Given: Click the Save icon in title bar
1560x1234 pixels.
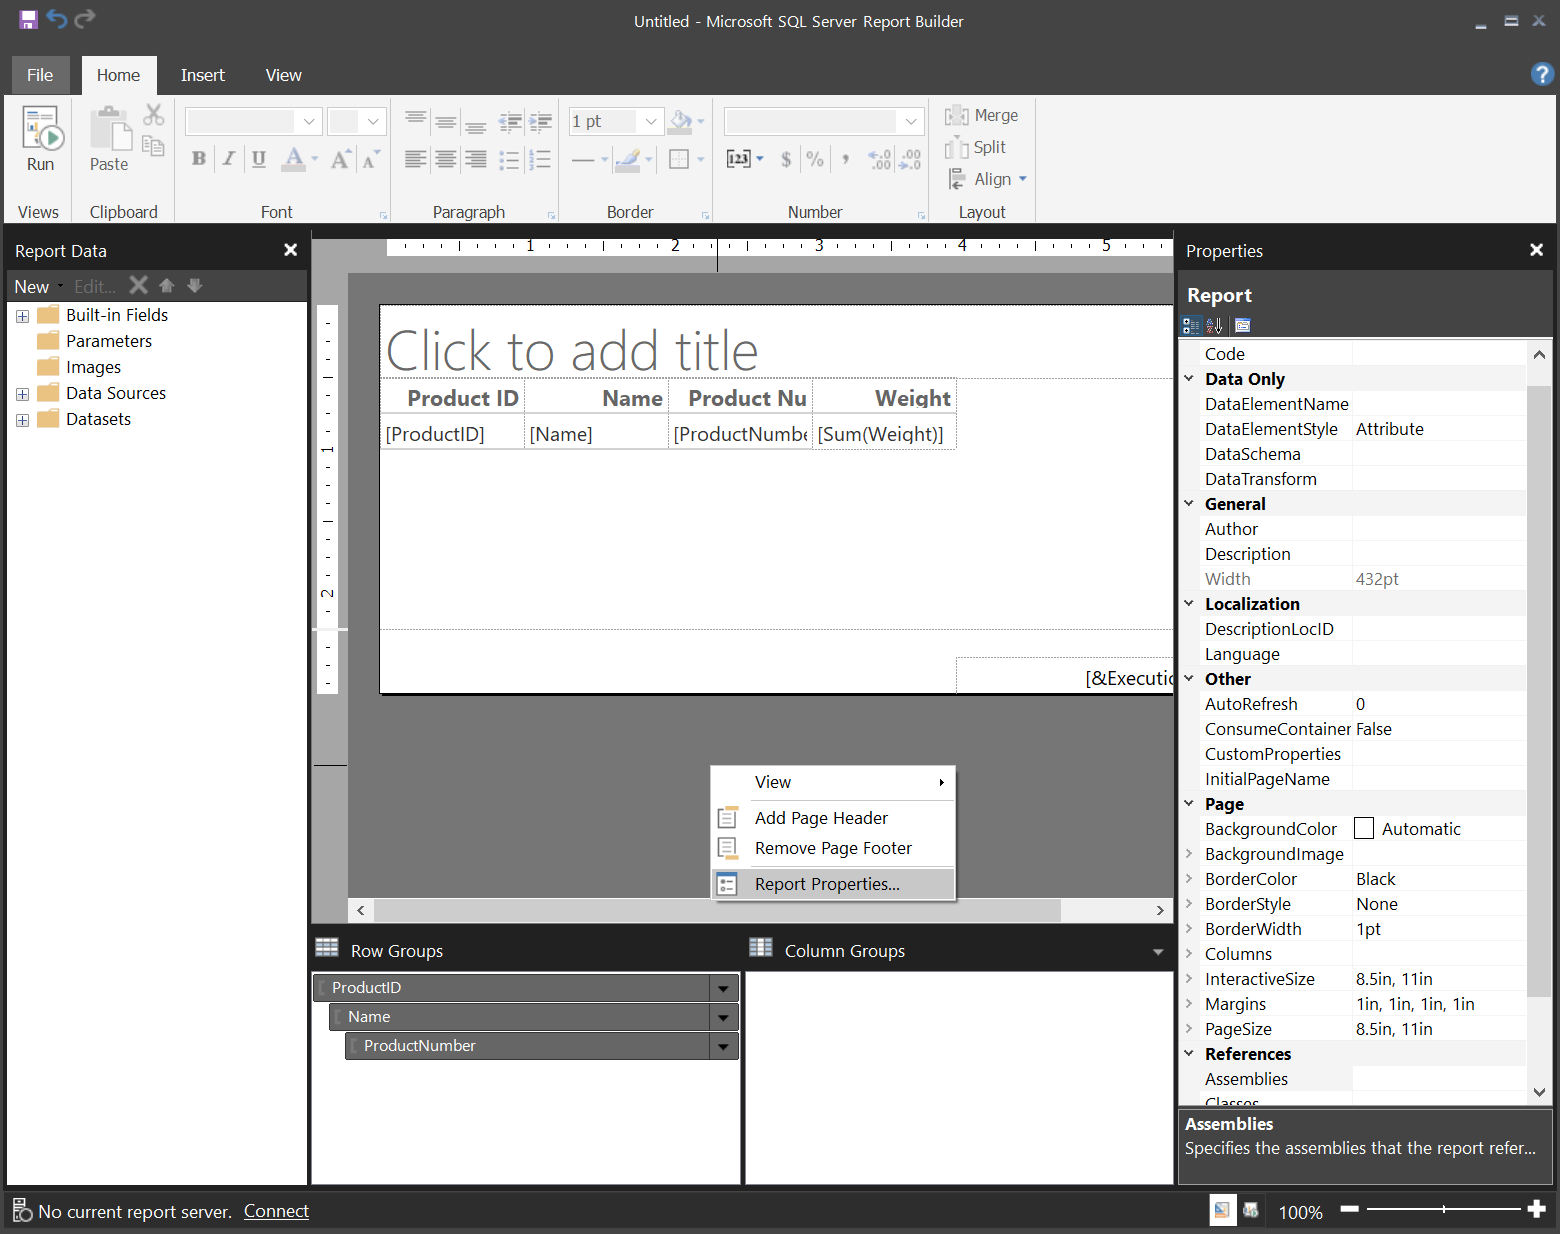Looking at the screenshot, I should [x=28, y=19].
